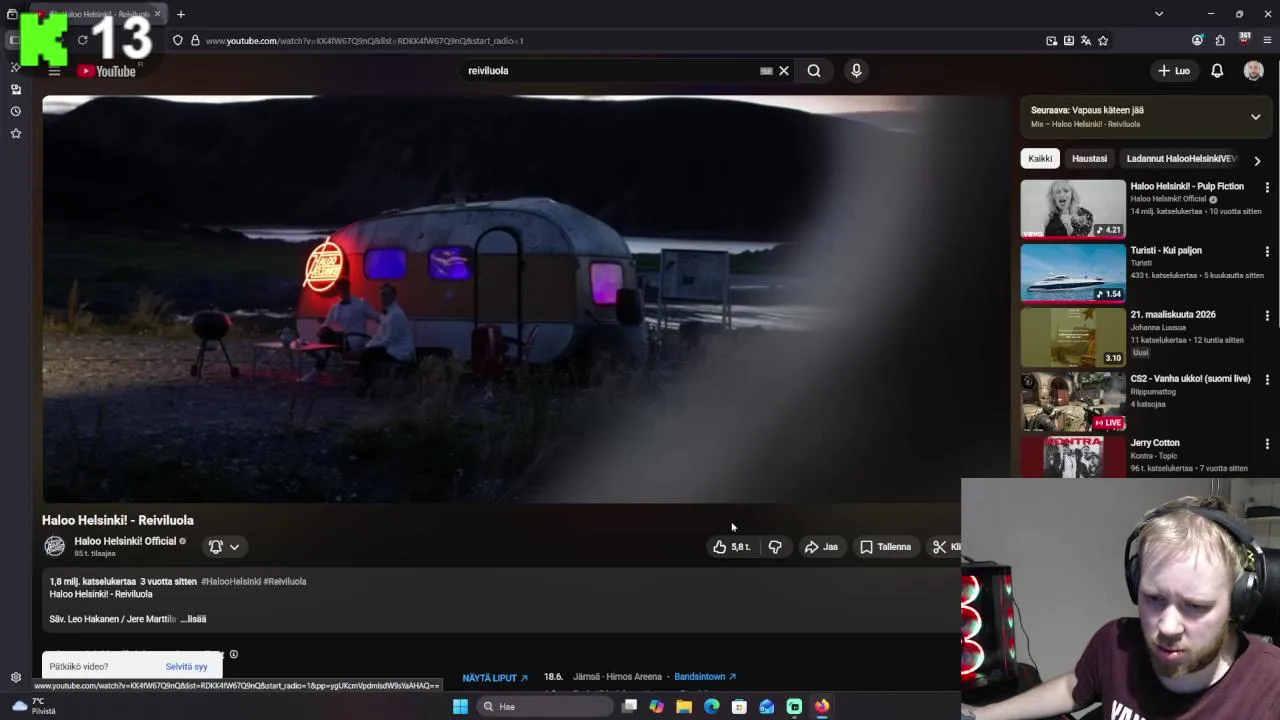The width and height of the screenshot is (1280, 720).
Task: Click the #HalooHelsinki hashtag
Action: (231, 581)
